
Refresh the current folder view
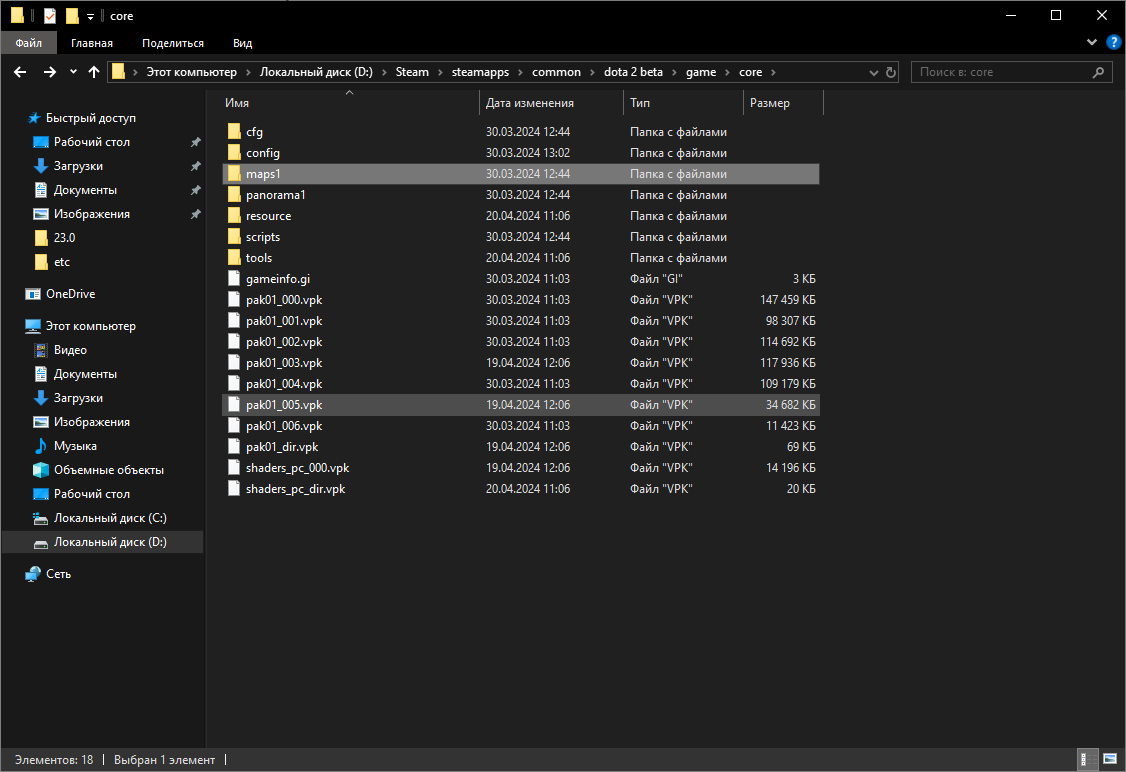pos(890,73)
